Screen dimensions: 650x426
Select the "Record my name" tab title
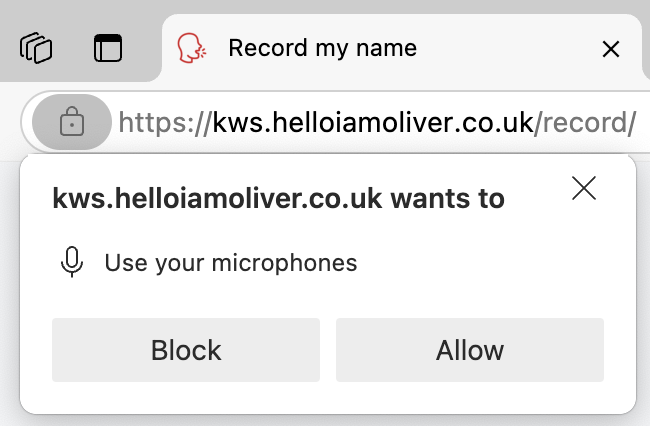[322, 47]
